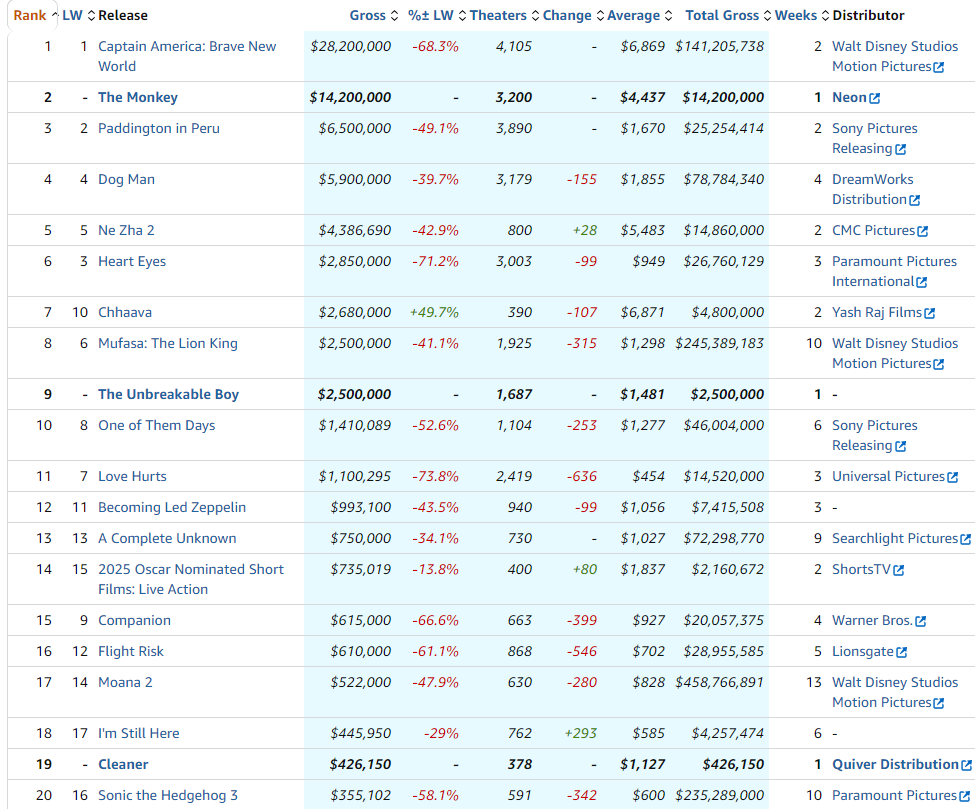Click external link icon next to Neon
This screenshot has height=809, width=975.
coord(875,98)
